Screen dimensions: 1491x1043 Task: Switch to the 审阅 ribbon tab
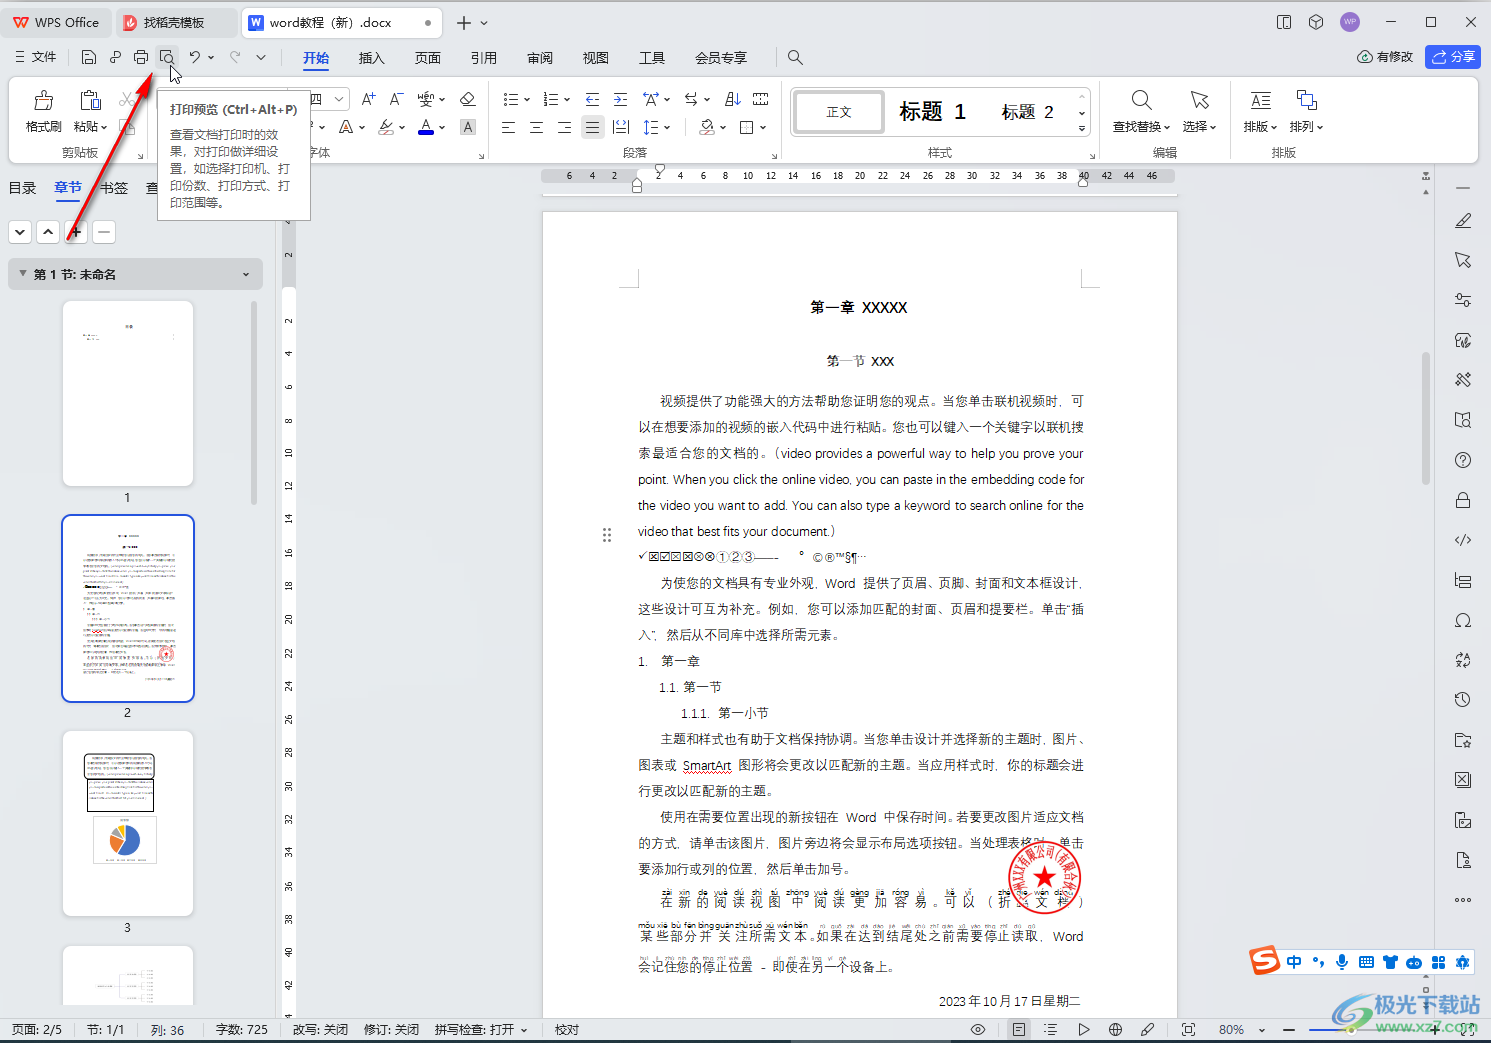pyautogui.click(x=540, y=58)
